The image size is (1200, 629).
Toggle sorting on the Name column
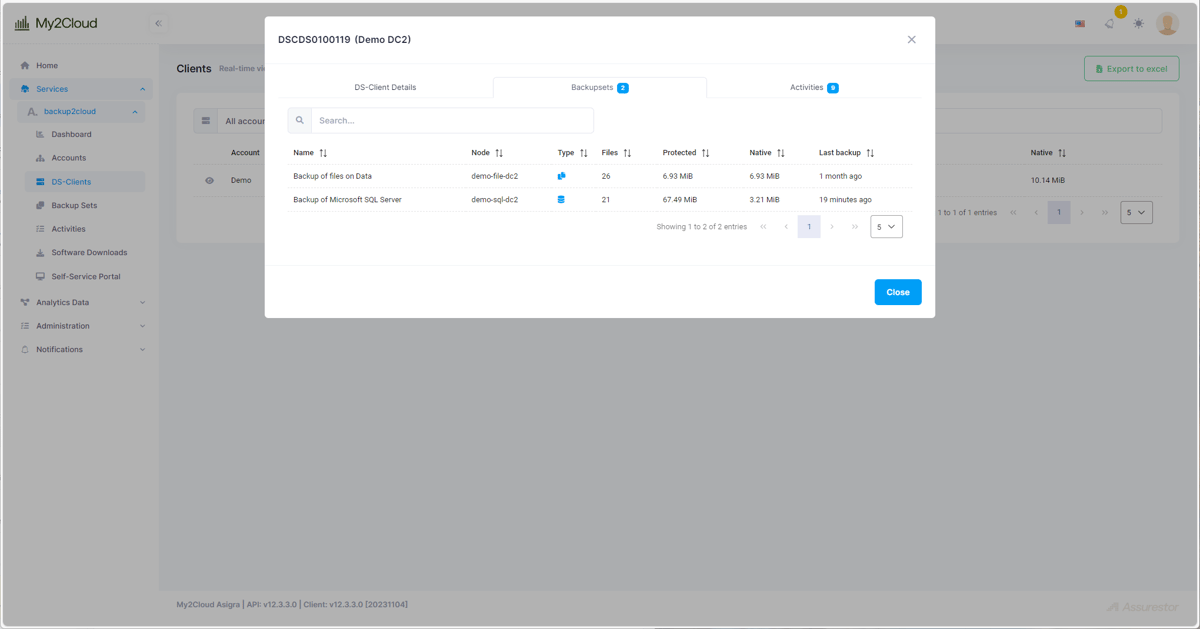pyautogui.click(x=320, y=152)
